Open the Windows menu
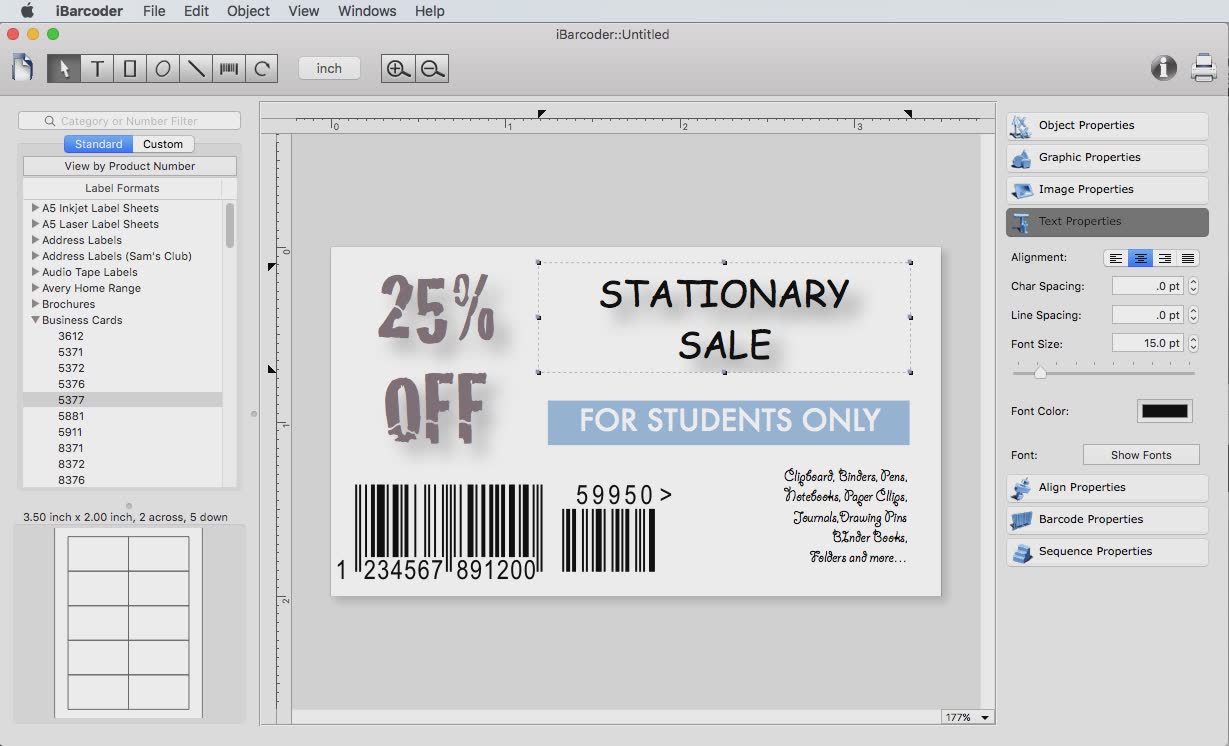1229x746 pixels. pos(367,11)
